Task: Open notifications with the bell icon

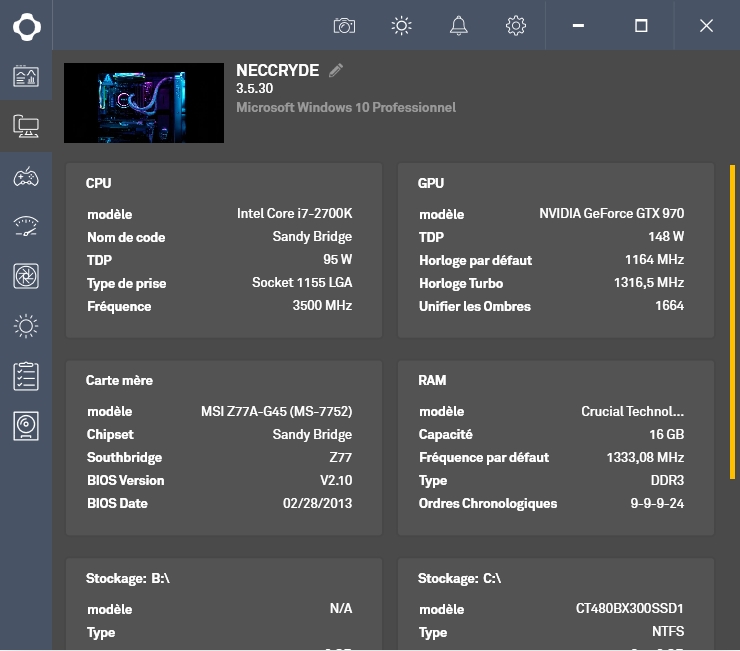Action: coord(459,26)
